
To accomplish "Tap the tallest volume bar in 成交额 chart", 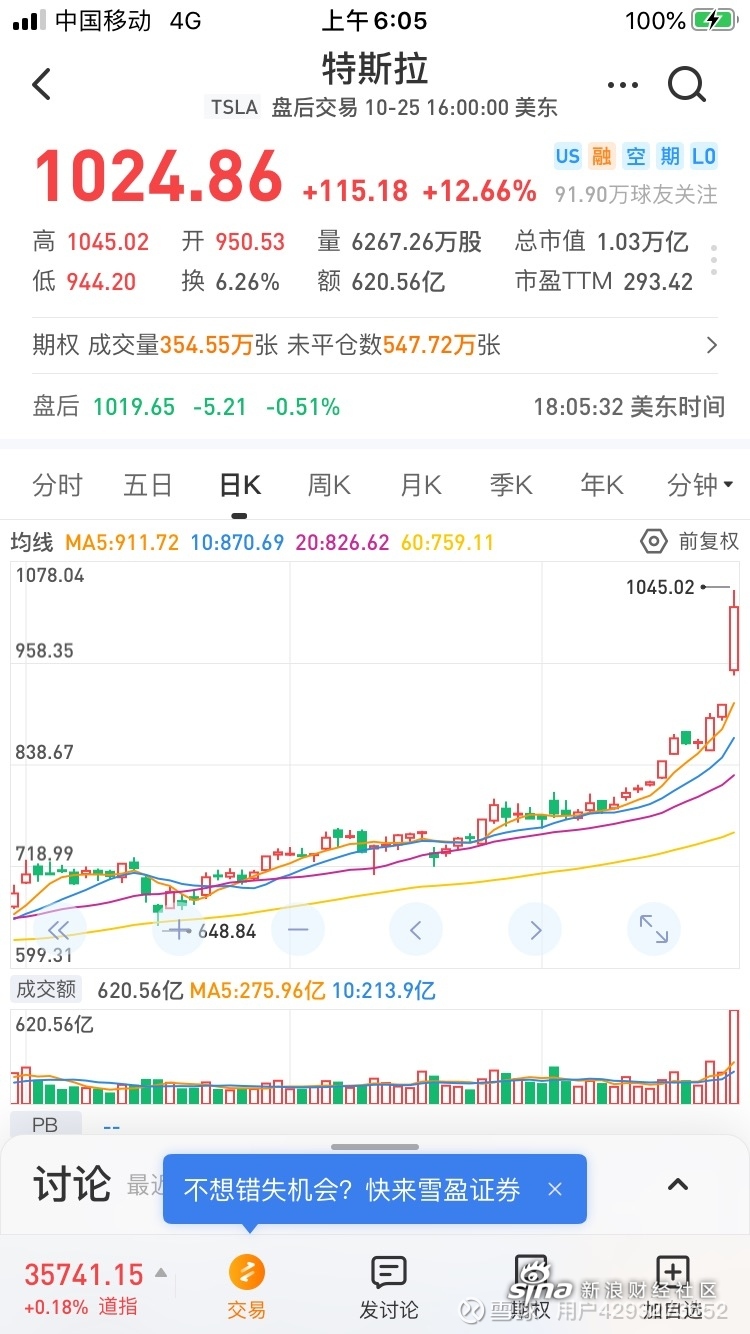I will [733, 1057].
